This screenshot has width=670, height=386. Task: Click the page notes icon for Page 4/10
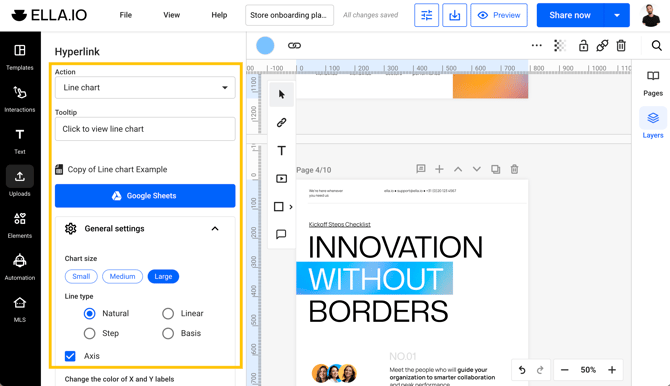421,169
